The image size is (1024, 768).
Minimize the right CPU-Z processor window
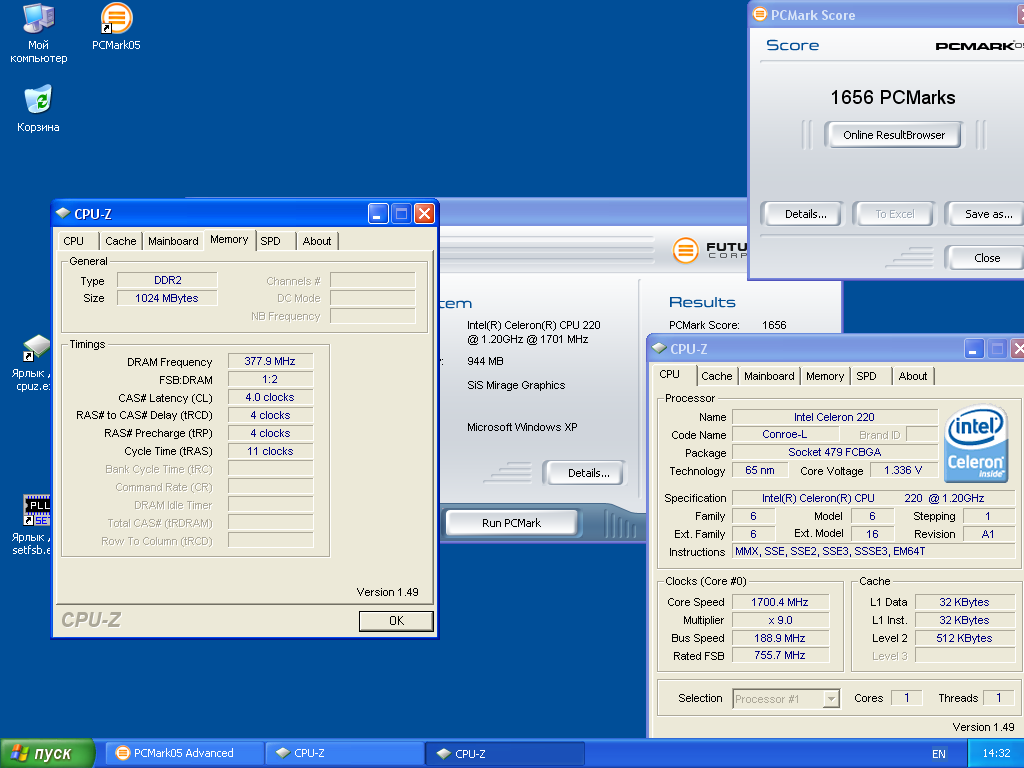(x=974, y=349)
